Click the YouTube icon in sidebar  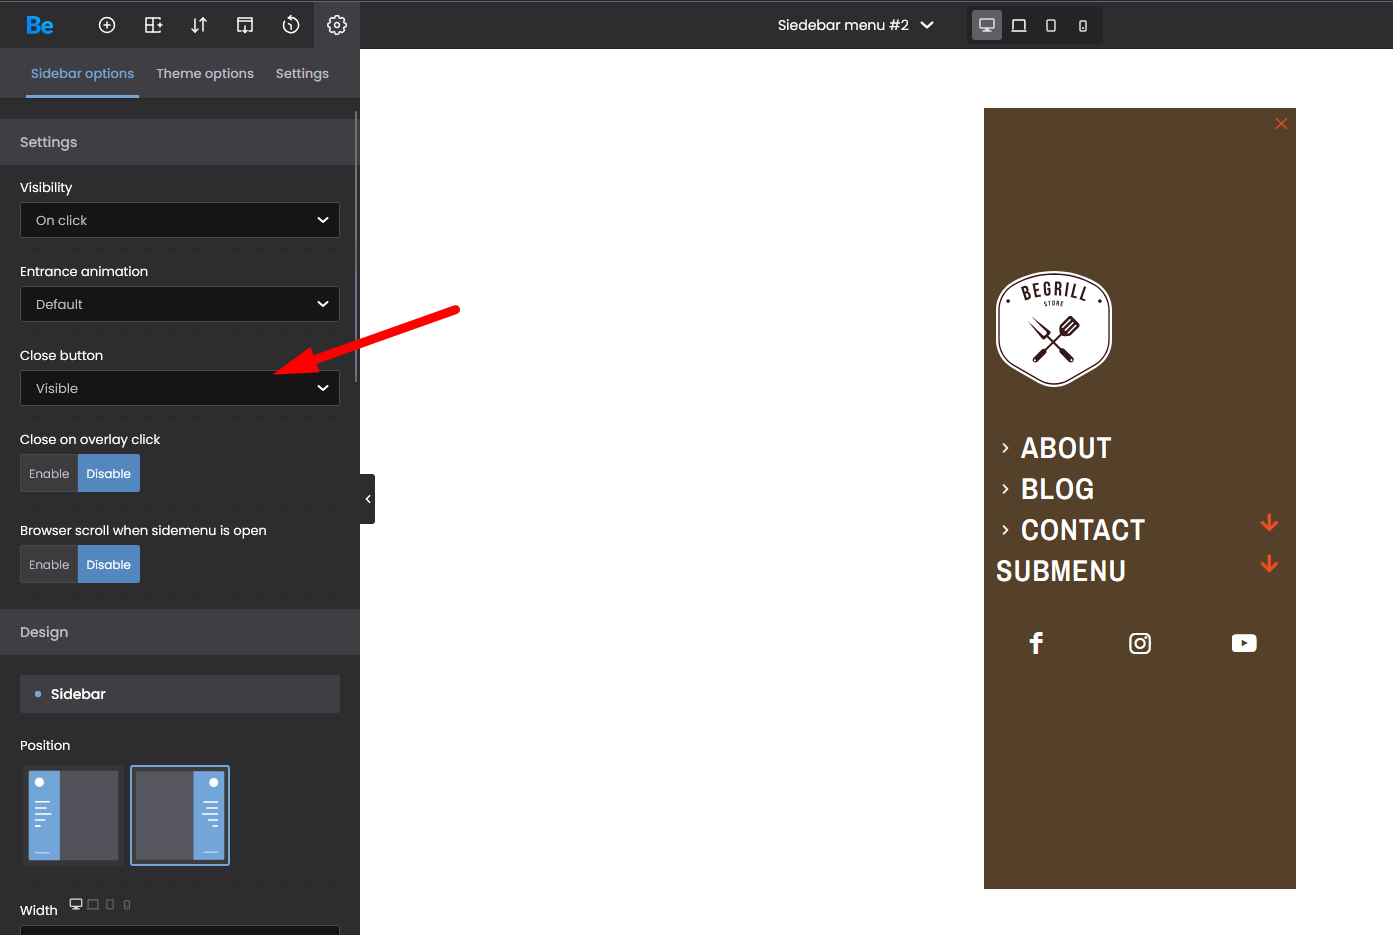click(x=1244, y=643)
